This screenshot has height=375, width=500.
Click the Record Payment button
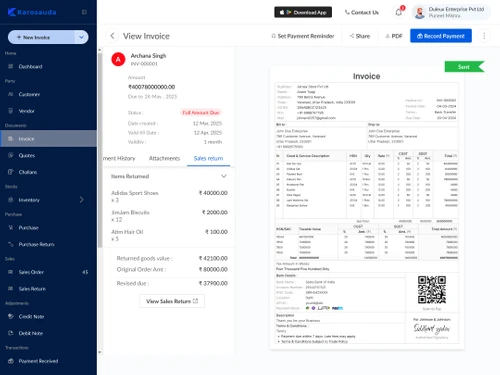pos(441,36)
